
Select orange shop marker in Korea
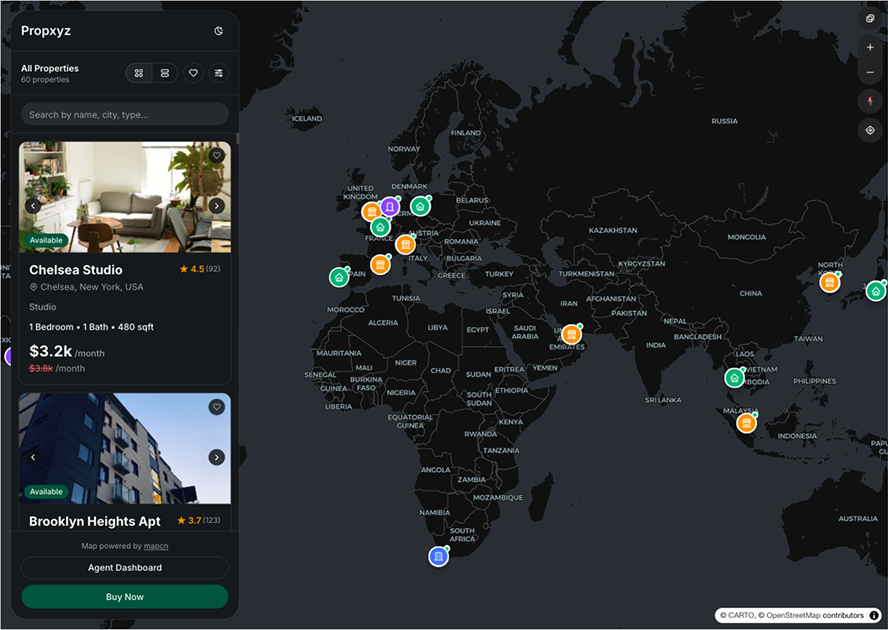pyautogui.click(x=830, y=282)
